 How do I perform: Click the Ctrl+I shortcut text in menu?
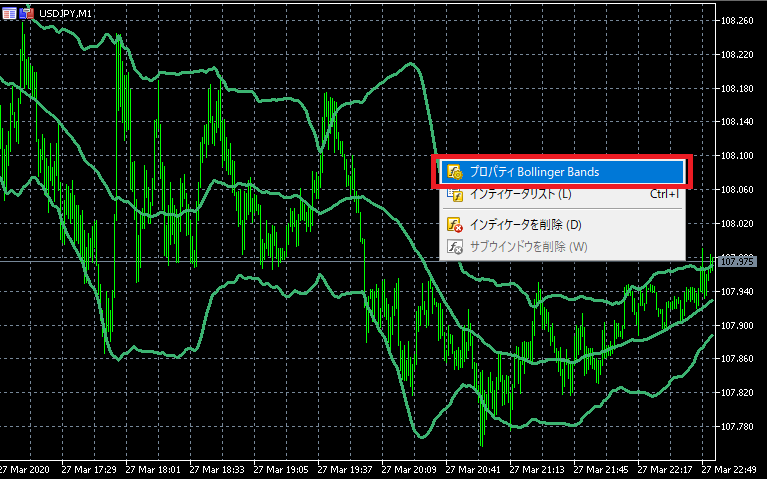point(664,194)
